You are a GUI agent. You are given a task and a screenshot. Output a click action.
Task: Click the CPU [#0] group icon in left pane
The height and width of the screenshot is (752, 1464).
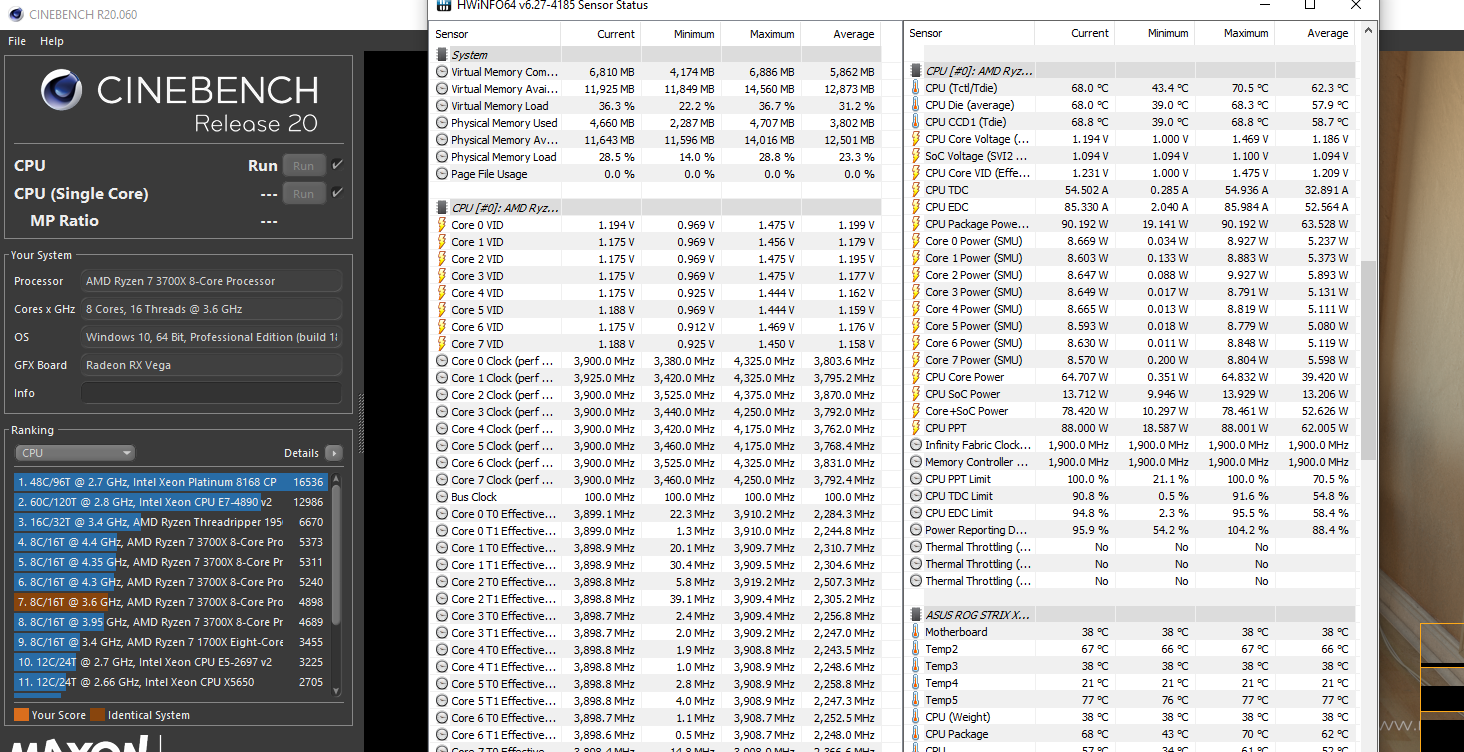click(x=442, y=208)
